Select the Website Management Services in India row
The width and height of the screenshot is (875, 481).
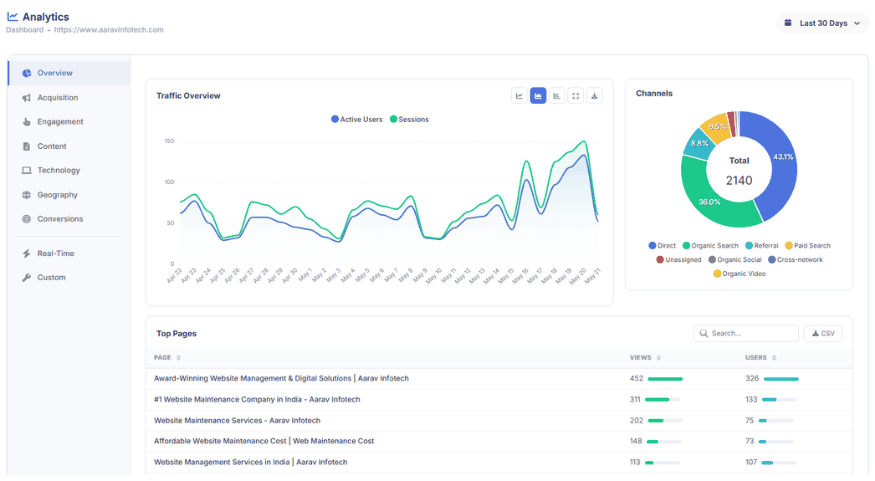499,463
